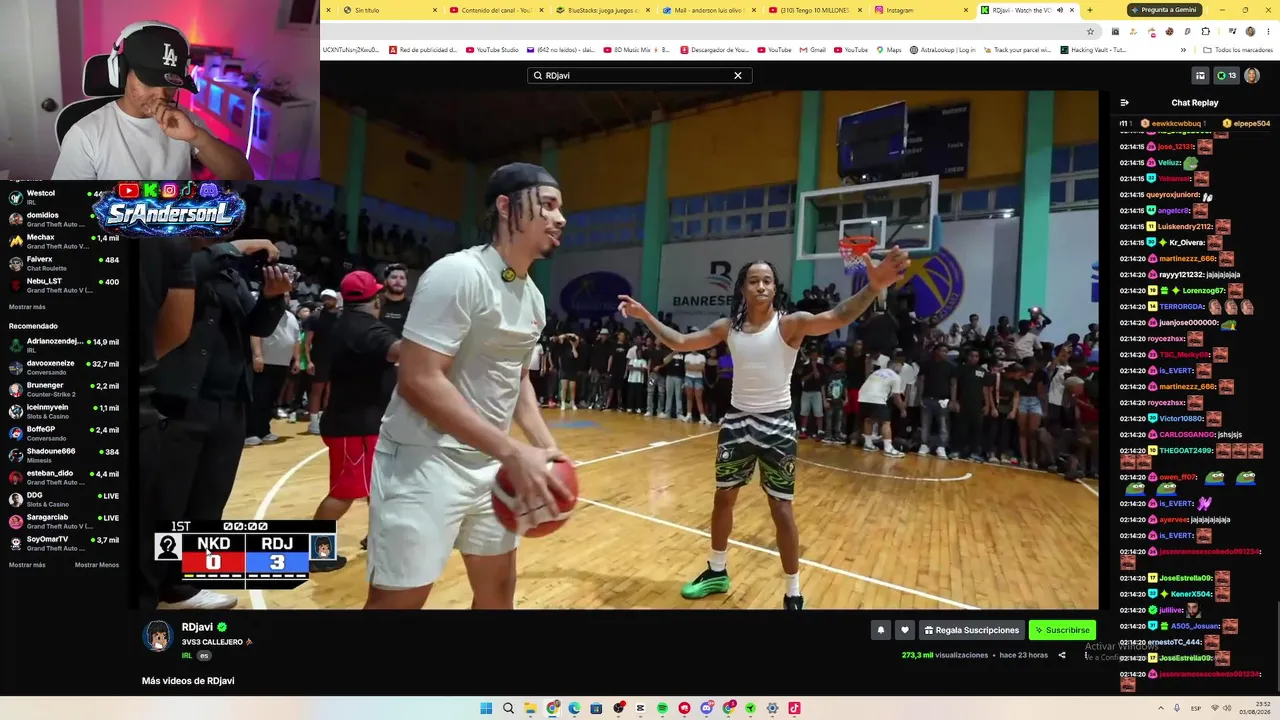This screenshot has height=720, width=1280.
Task: Open TikTok from taskbar
Action: click(794, 708)
